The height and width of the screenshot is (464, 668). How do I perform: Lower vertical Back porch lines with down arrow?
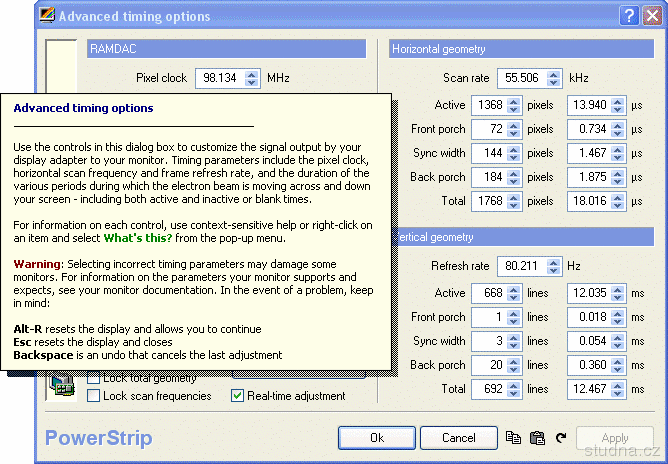pos(514,370)
